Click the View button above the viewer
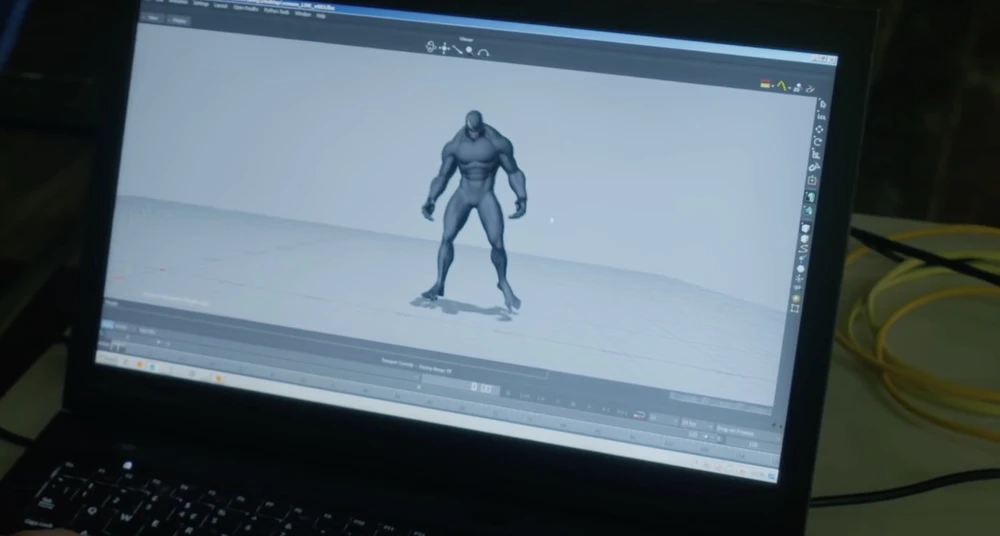 tap(153, 19)
